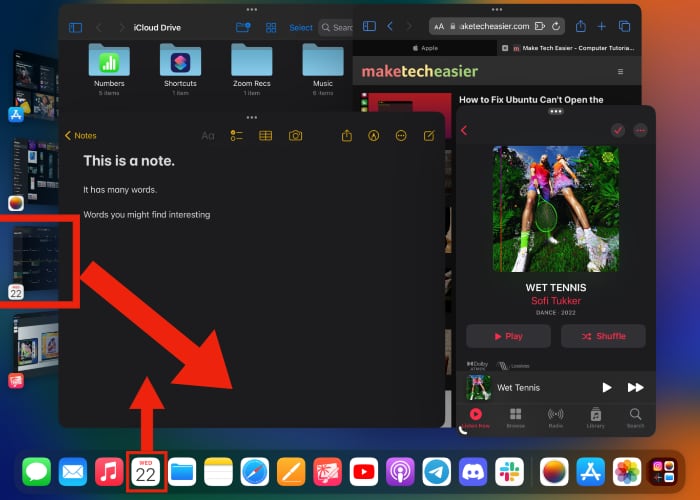Switch to Library tab in Music
The height and width of the screenshot is (500, 700).
click(x=596, y=418)
